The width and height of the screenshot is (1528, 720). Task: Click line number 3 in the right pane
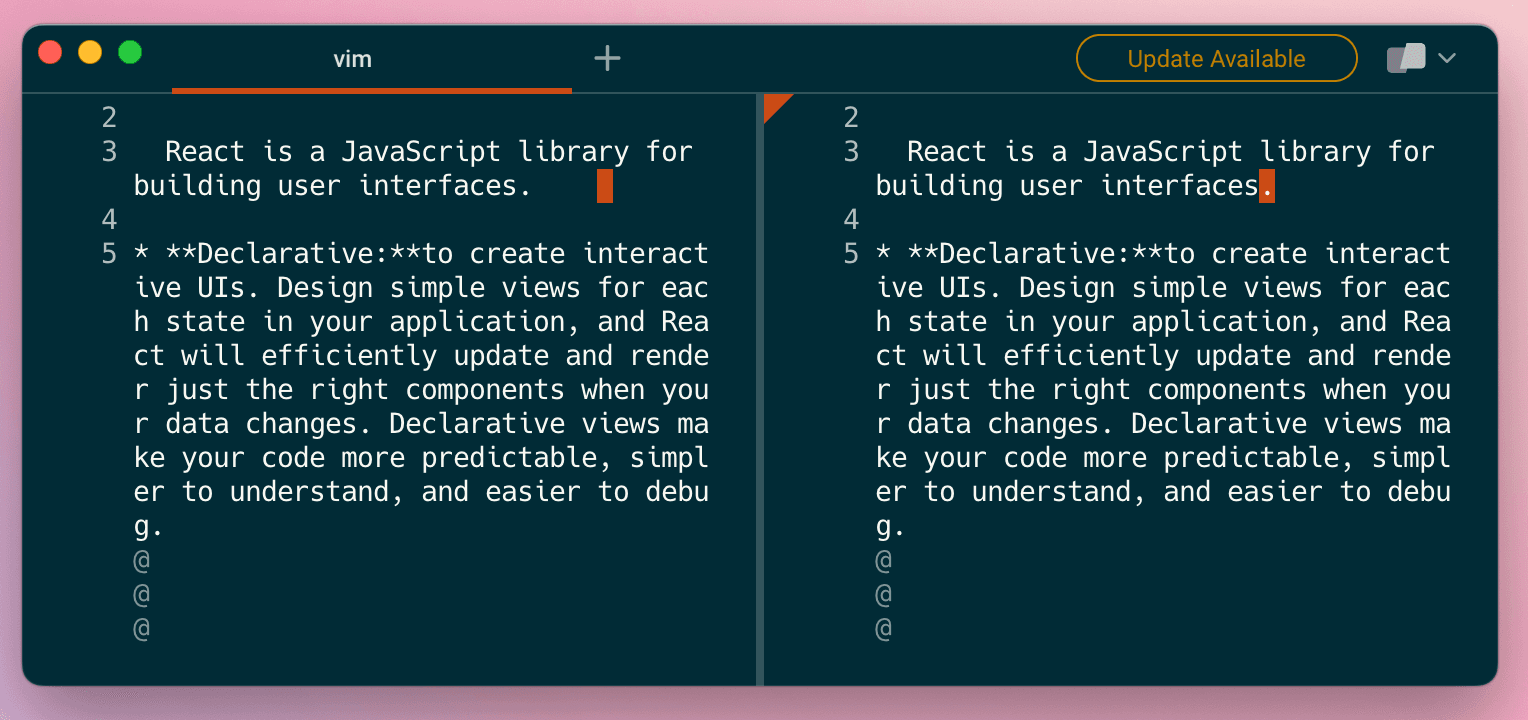coord(851,152)
